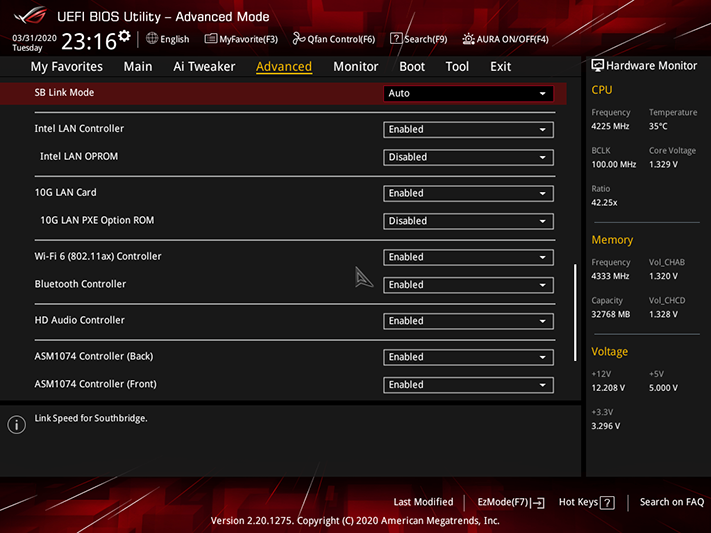Select the Advanced tab
This screenshot has width=711, height=533.
pos(284,67)
